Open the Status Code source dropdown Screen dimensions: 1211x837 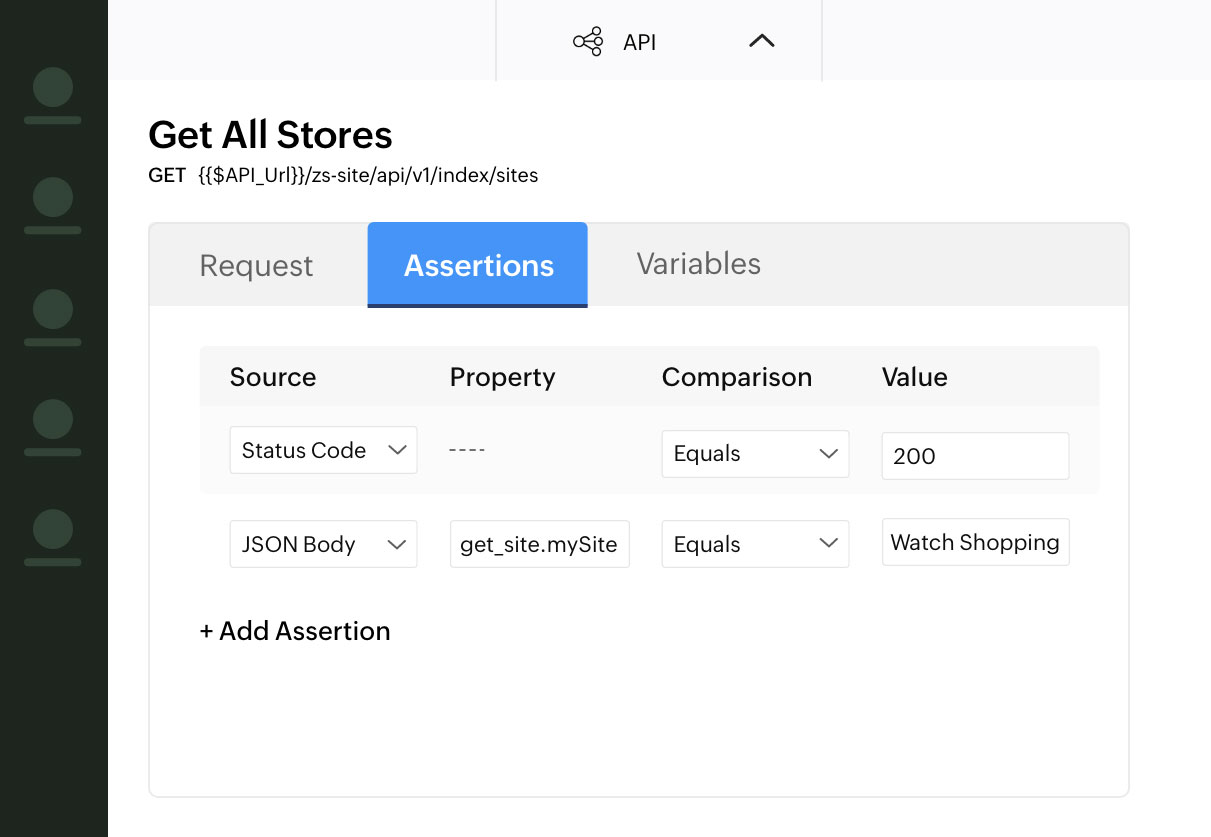coord(323,451)
